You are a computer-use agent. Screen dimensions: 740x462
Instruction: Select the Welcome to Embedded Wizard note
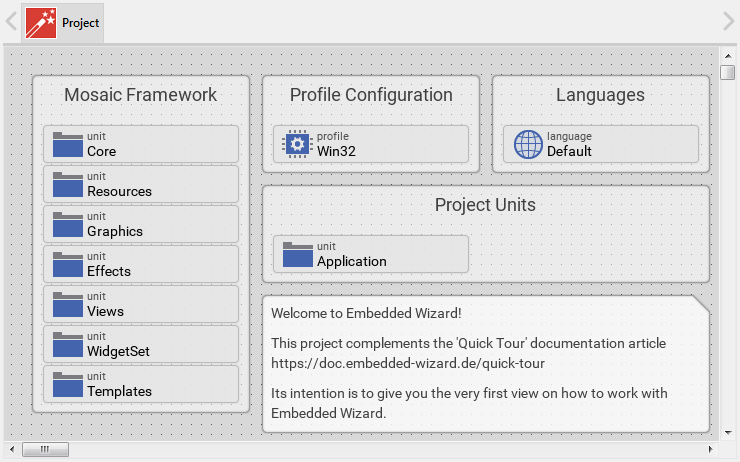point(485,364)
